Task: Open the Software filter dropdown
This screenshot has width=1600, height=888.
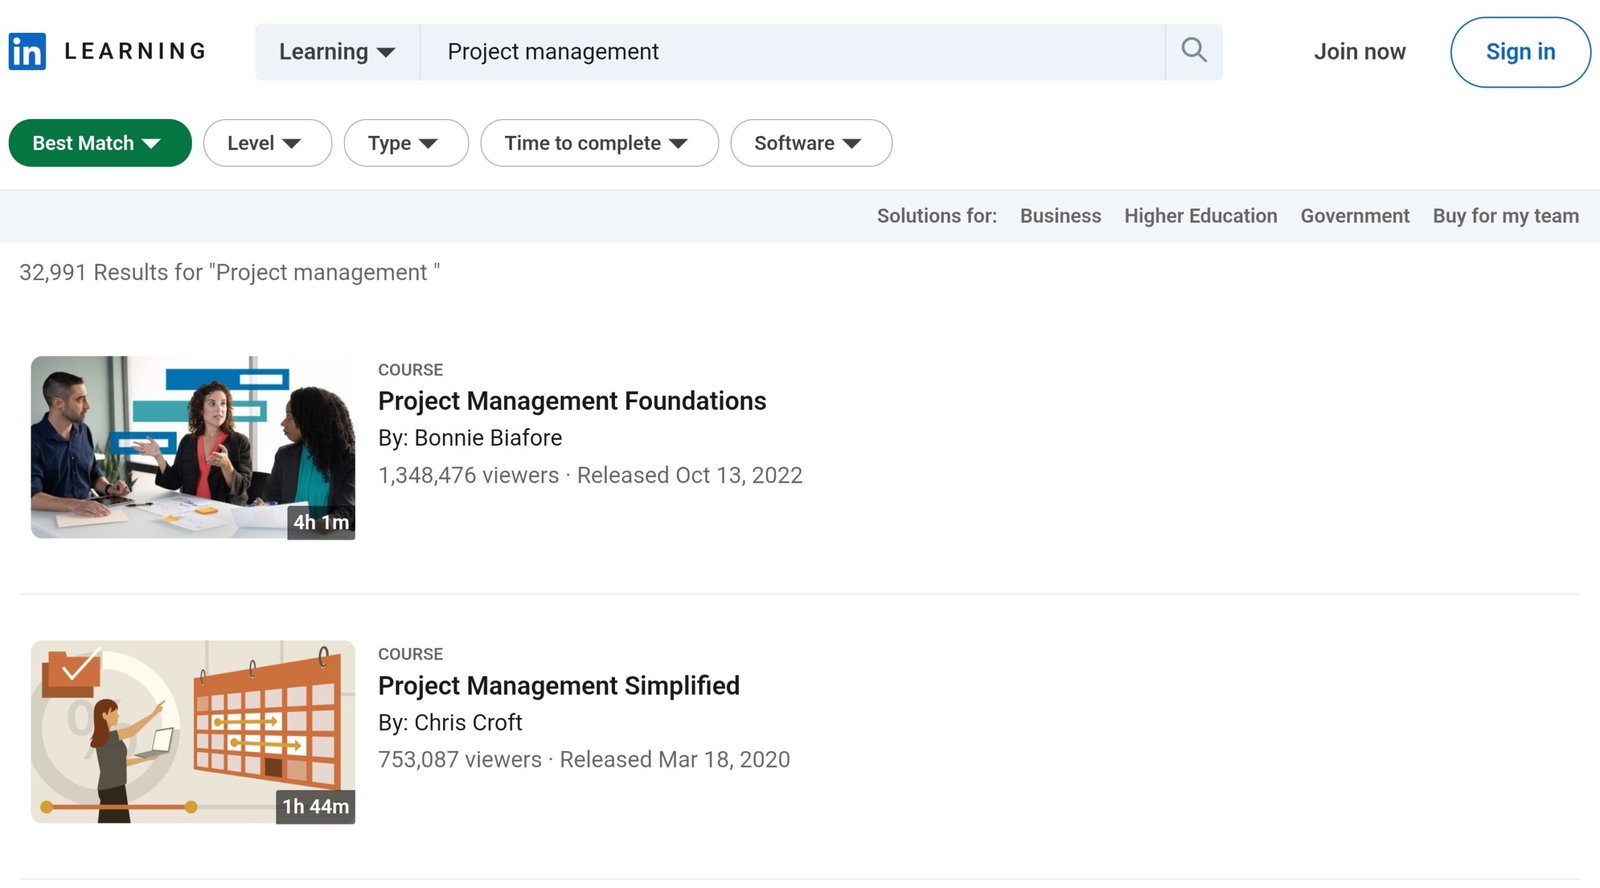Action: point(811,143)
